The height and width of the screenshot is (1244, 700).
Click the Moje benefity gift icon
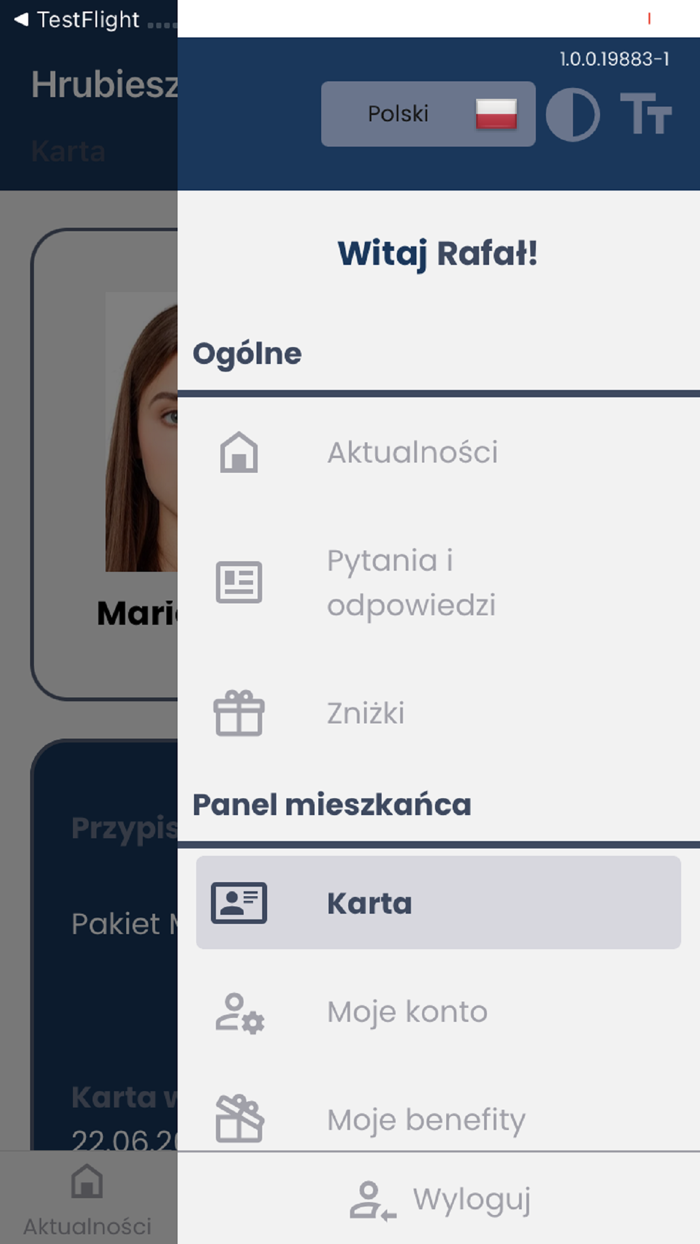click(x=238, y=1119)
